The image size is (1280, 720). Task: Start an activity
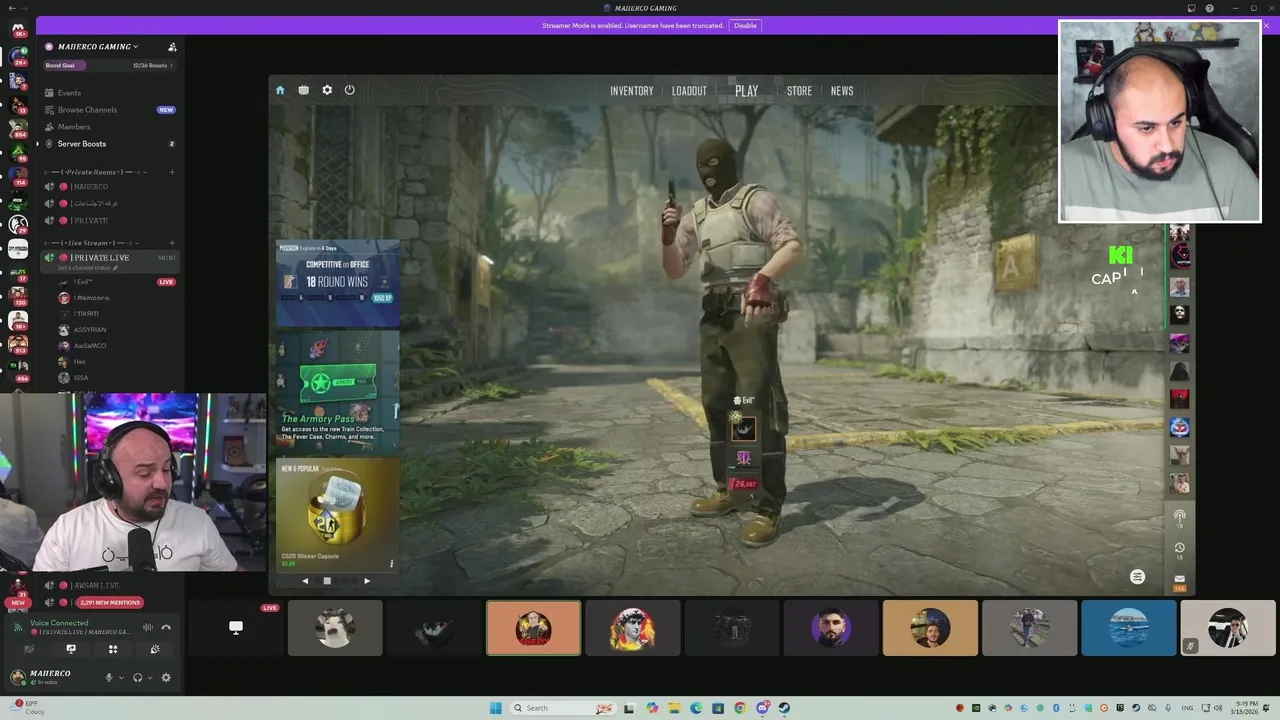113,649
